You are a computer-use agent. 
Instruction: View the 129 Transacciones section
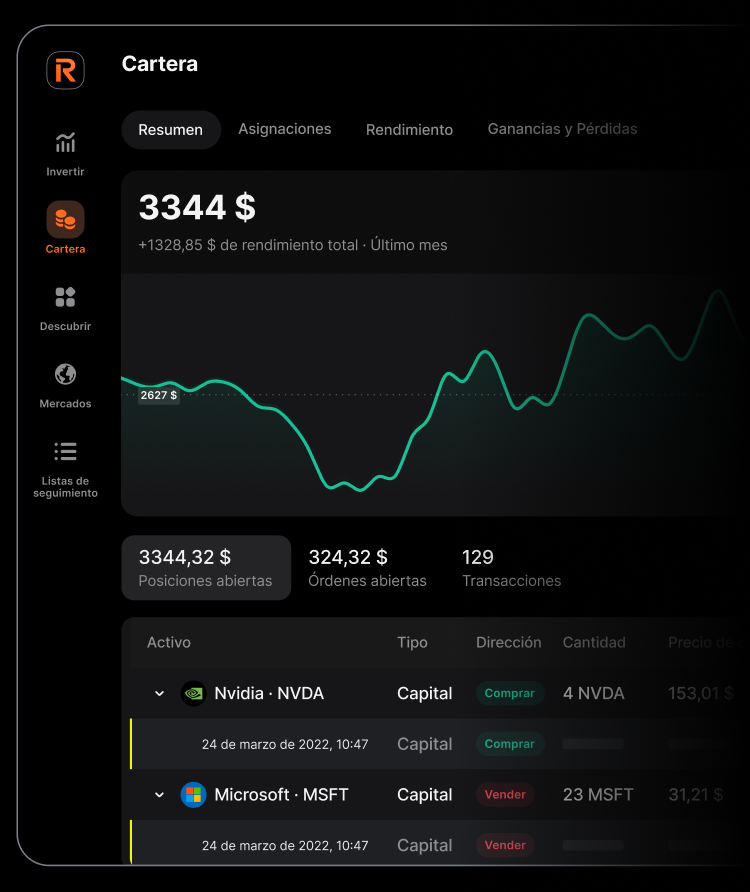pyautogui.click(x=511, y=568)
